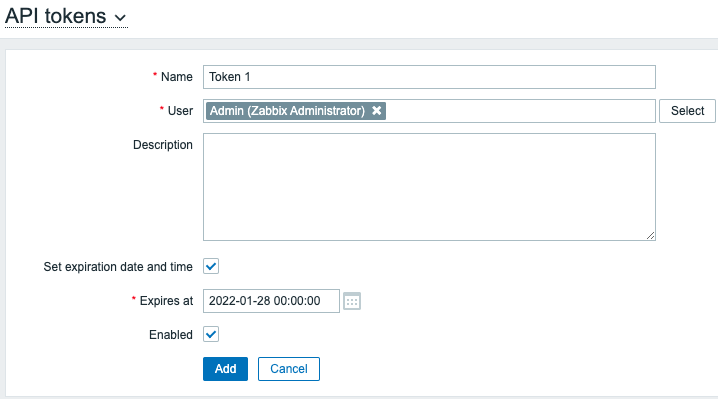Expand the API tokens chevron arrow
718x399 pixels.
pyautogui.click(x=120, y=18)
